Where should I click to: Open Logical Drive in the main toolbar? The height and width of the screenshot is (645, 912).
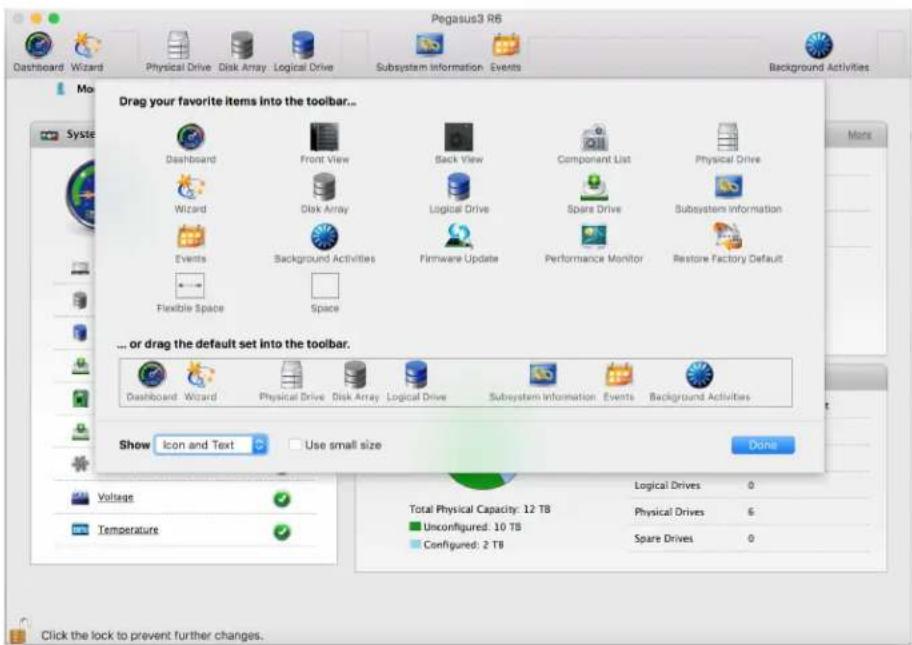(303, 52)
